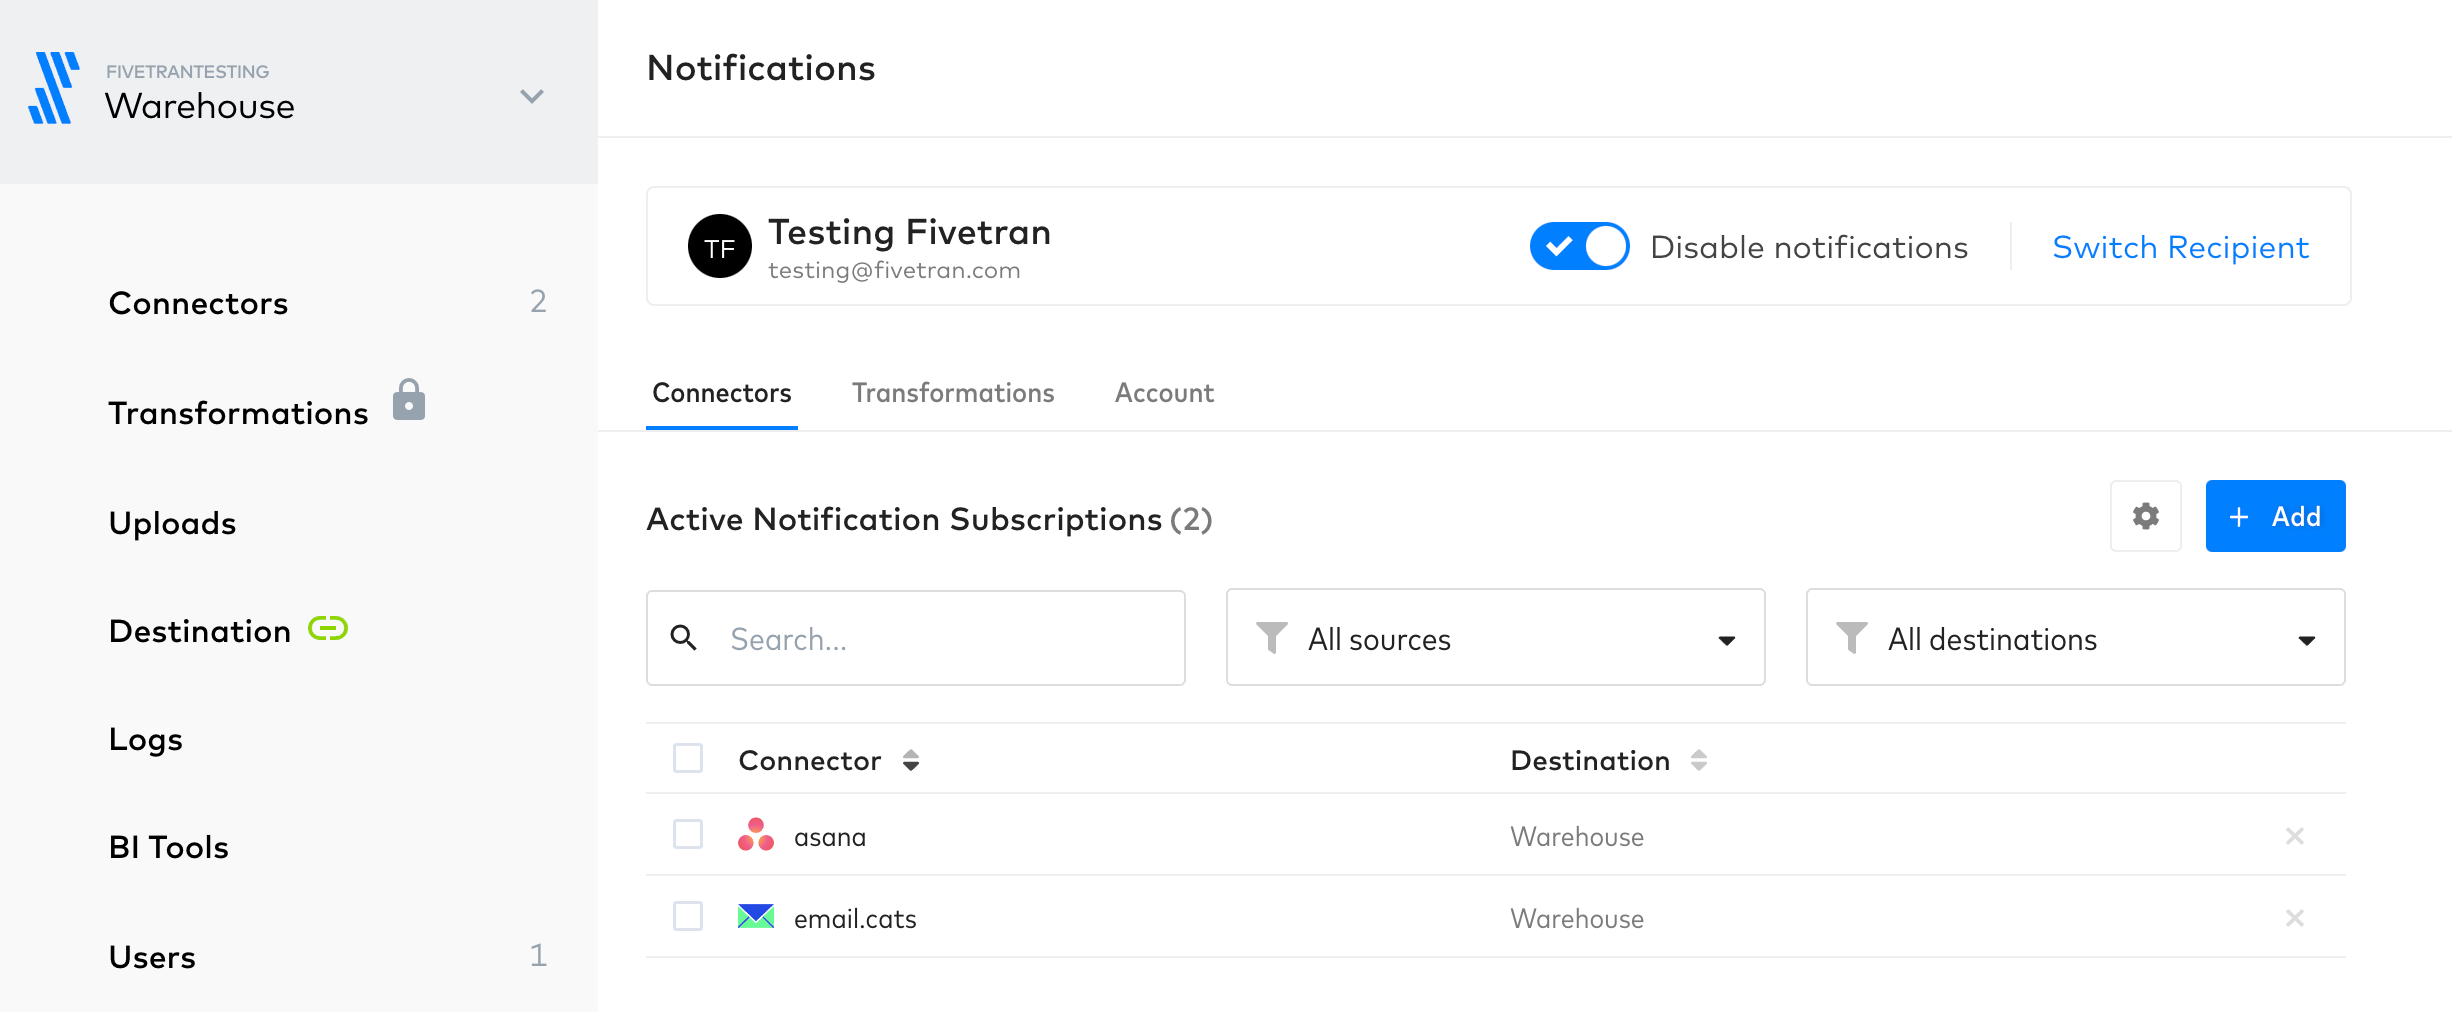Image resolution: width=2452 pixels, height=1012 pixels.
Task: Open the All sources dropdown
Action: tap(1496, 638)
